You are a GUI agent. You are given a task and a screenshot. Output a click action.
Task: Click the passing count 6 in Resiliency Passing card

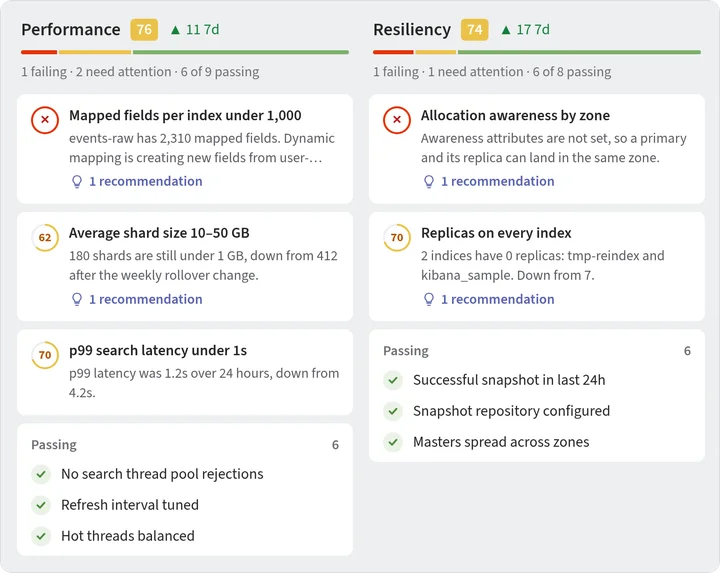[687, 351]
